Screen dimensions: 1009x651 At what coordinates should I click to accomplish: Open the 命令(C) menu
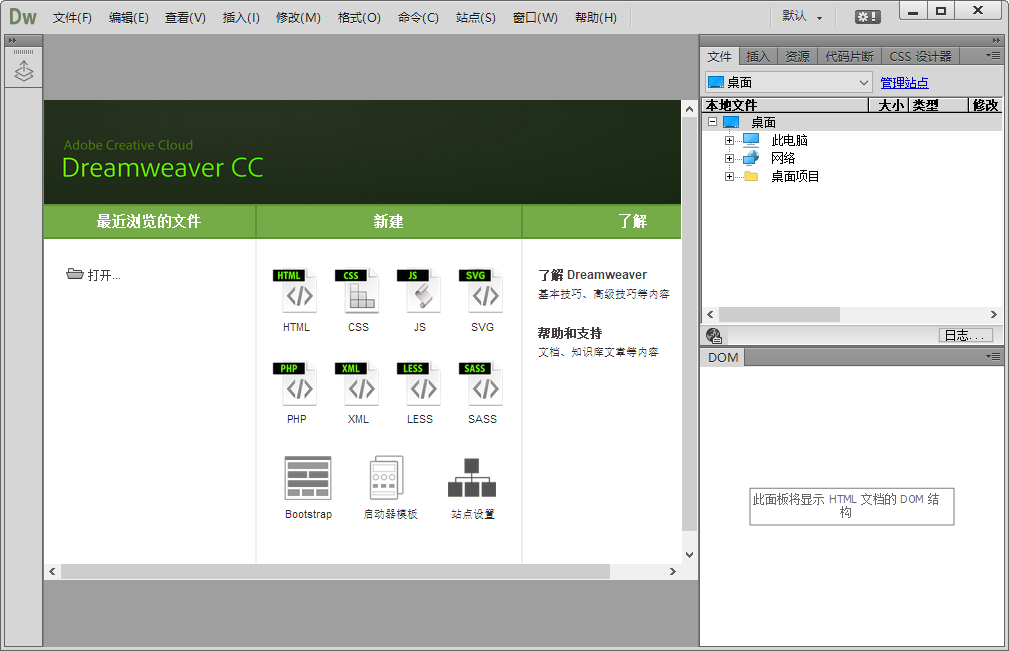pyautogui.click(x=418, y=17)
